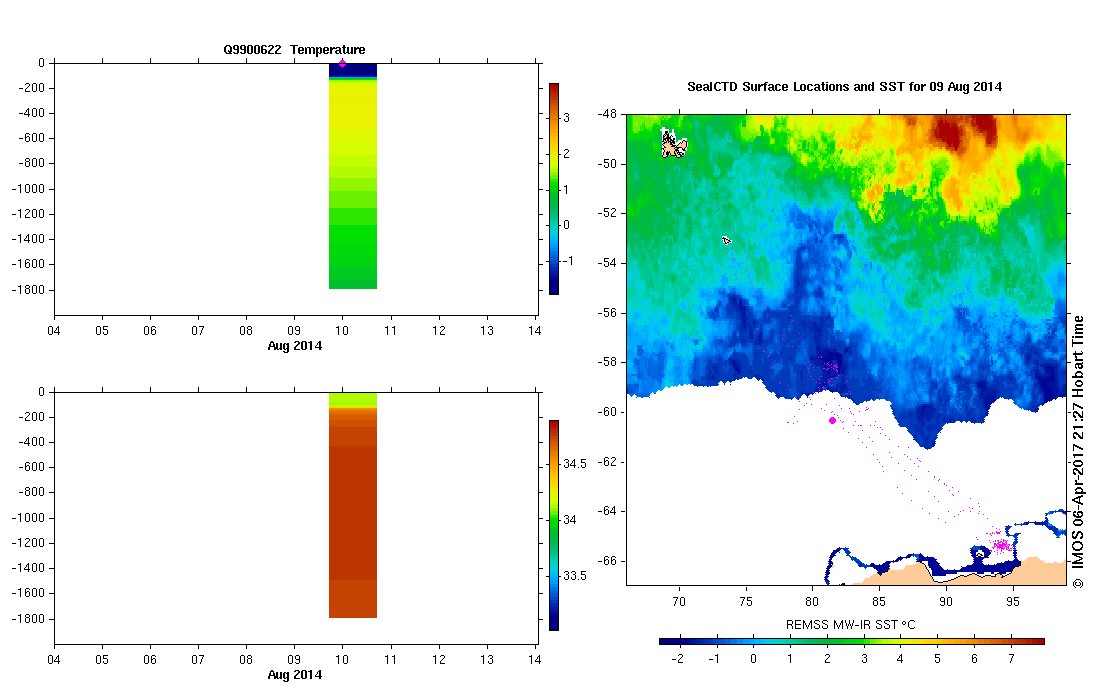This screenshot has width=1099, height=700.
Task: Click the '-2' label on SST colorbar
Action: (x=678, y=659)
